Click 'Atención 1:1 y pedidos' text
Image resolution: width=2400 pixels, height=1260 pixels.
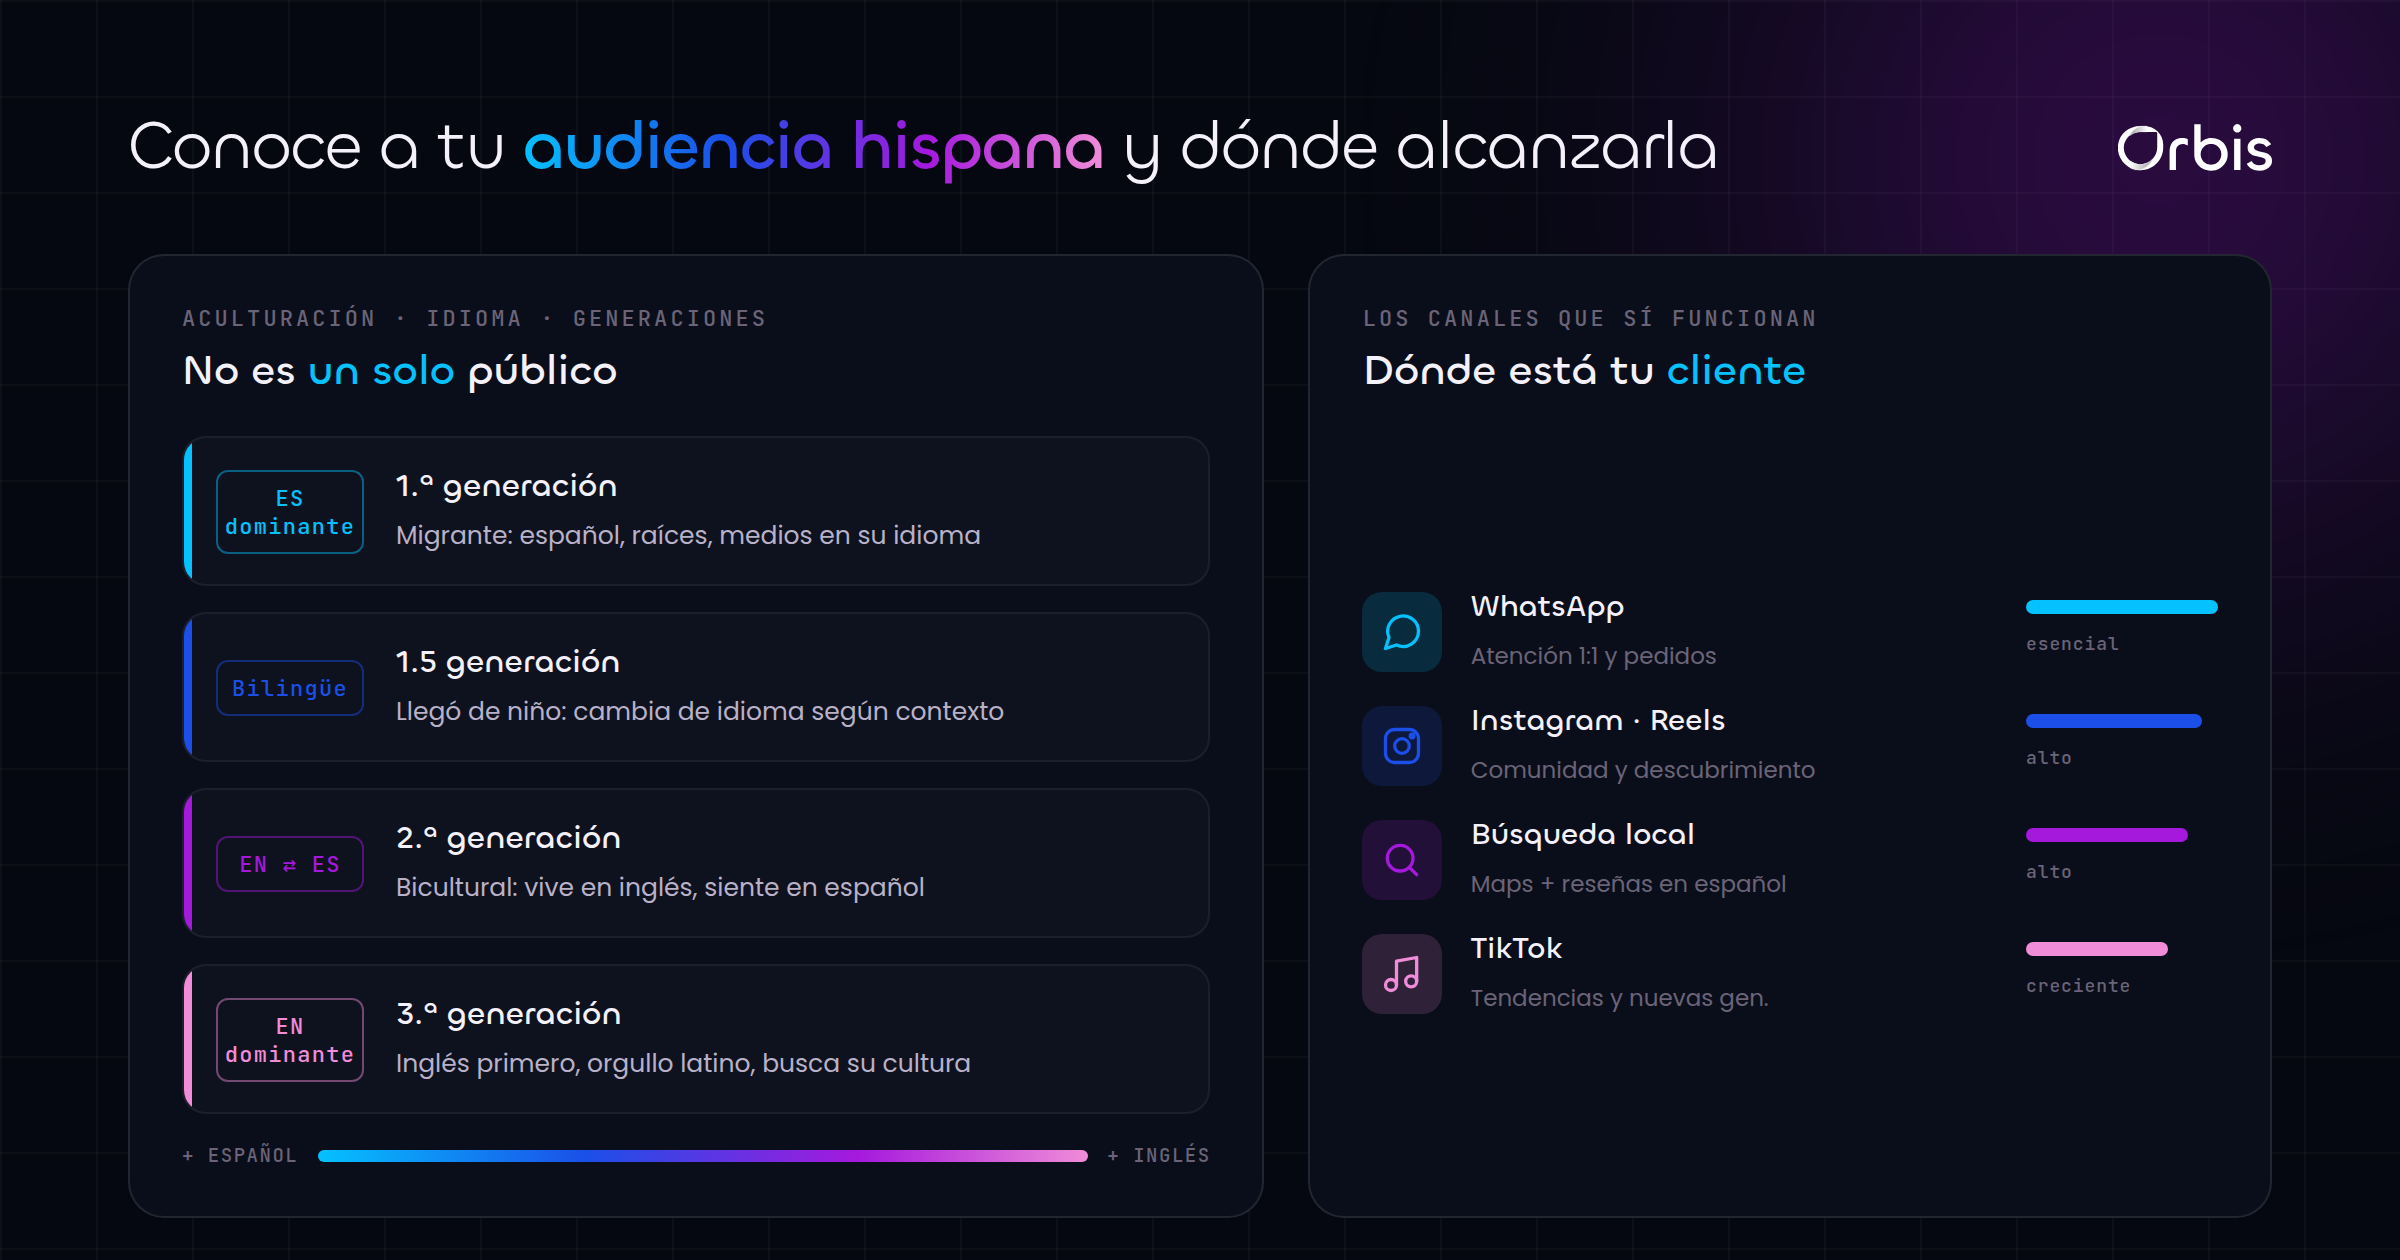(x=1593, y=656)
